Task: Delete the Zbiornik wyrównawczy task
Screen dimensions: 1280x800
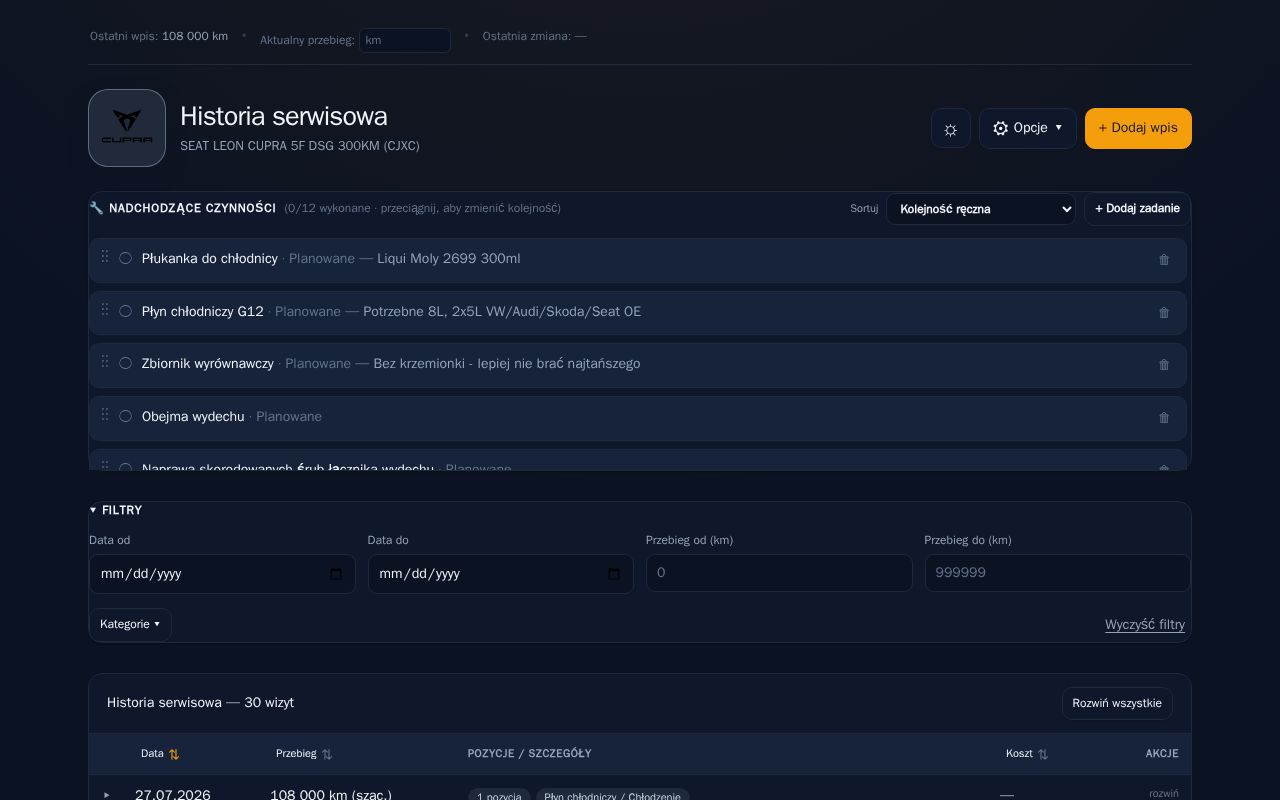Action: 1164,365
